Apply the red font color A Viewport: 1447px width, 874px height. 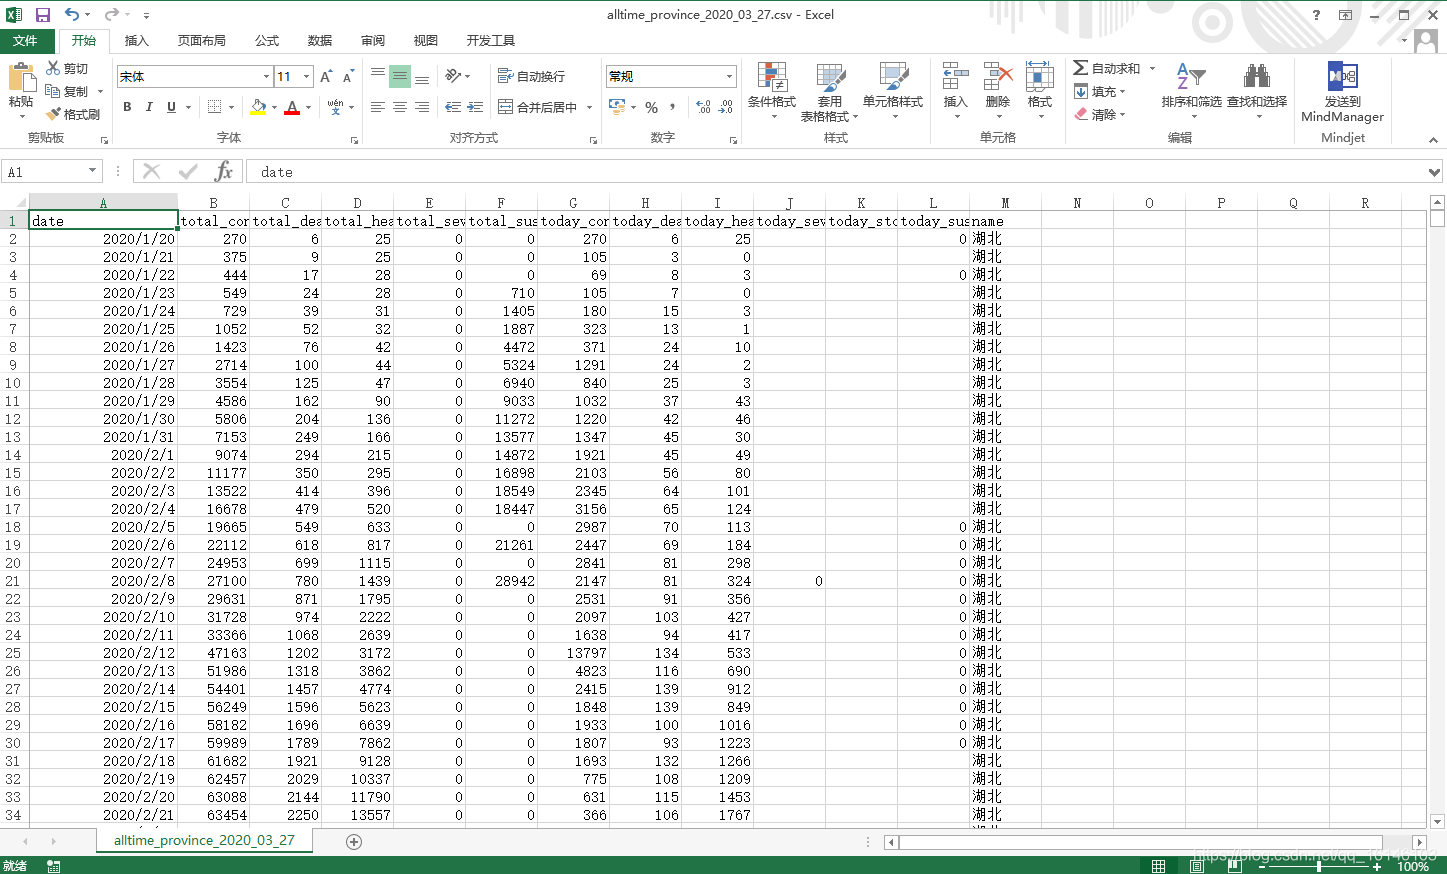[292, 107]
